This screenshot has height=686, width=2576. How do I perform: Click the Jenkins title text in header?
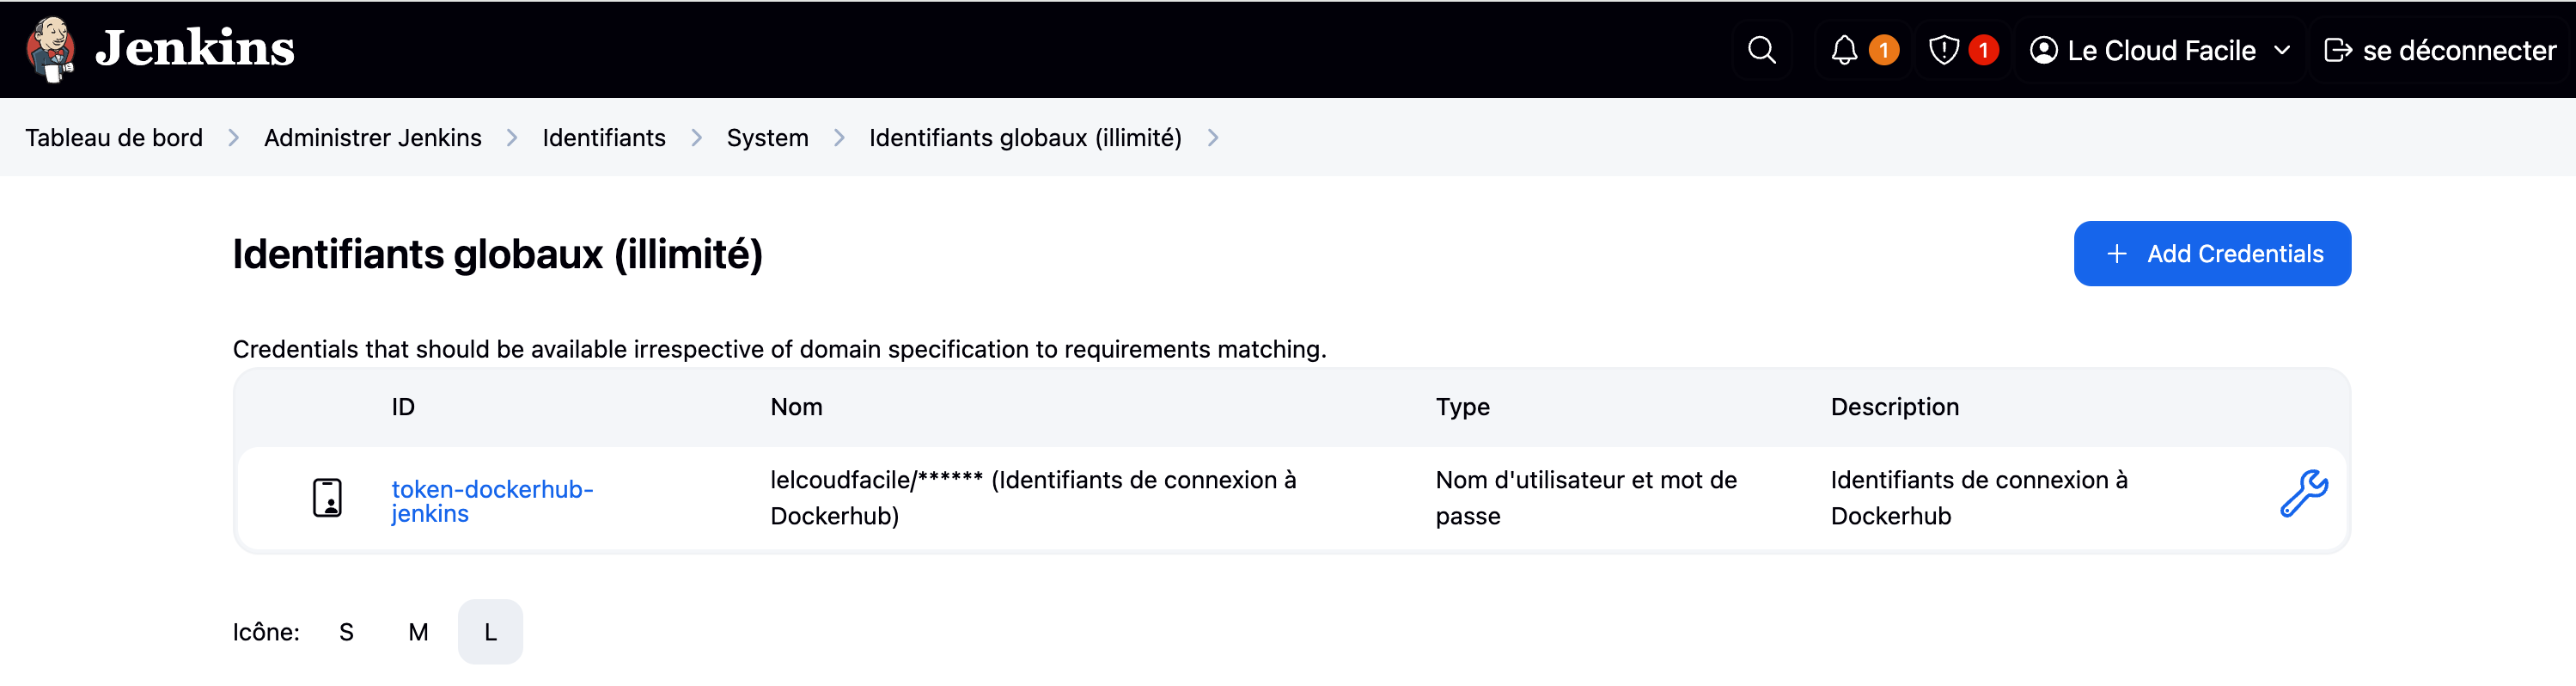click(x=195, y=49)
